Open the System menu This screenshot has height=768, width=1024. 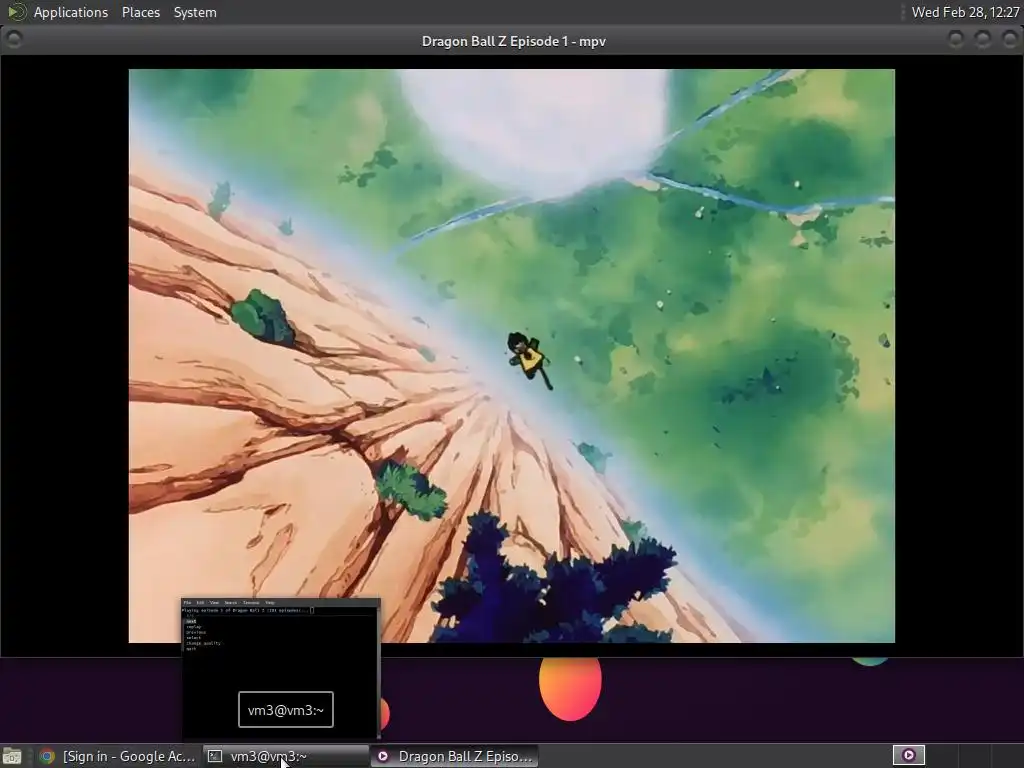coord(195,12)
